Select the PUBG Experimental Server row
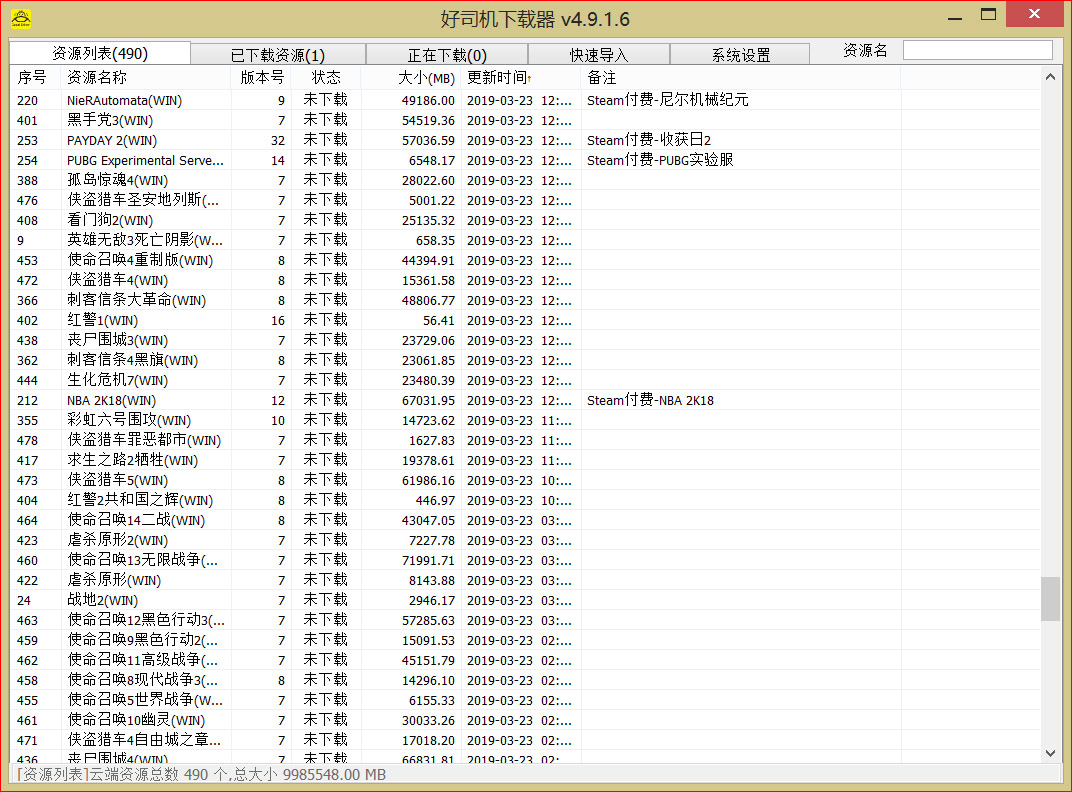Viewport: 1072px width, 792px height. 525,160
